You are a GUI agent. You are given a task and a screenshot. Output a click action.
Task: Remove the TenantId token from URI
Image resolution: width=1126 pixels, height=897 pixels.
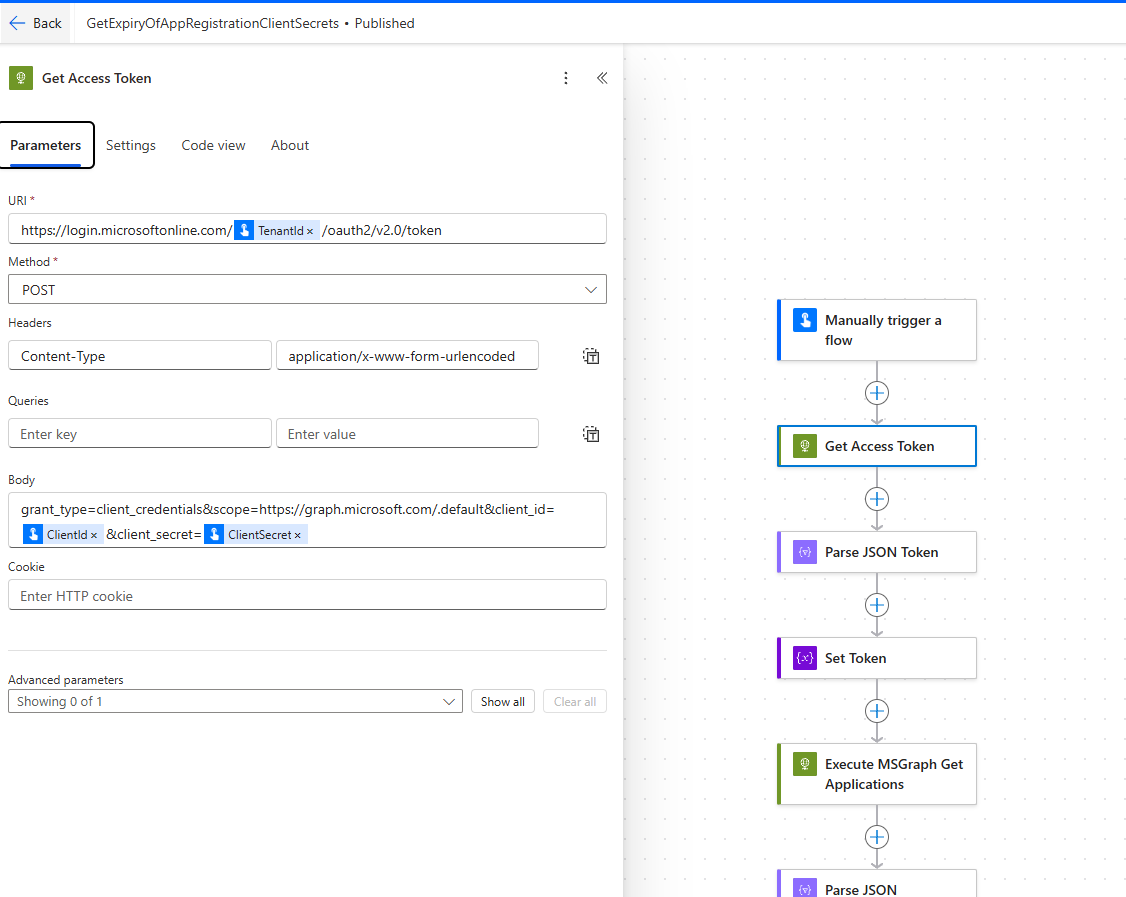click(x=310, y=231)
